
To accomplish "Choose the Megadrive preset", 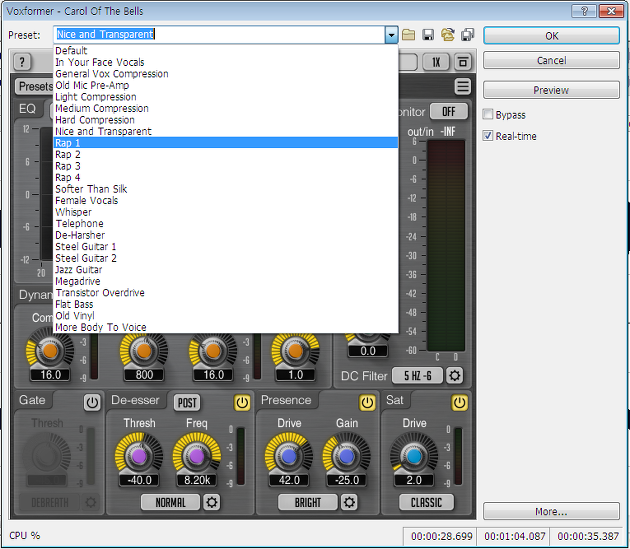I will 226,281.
